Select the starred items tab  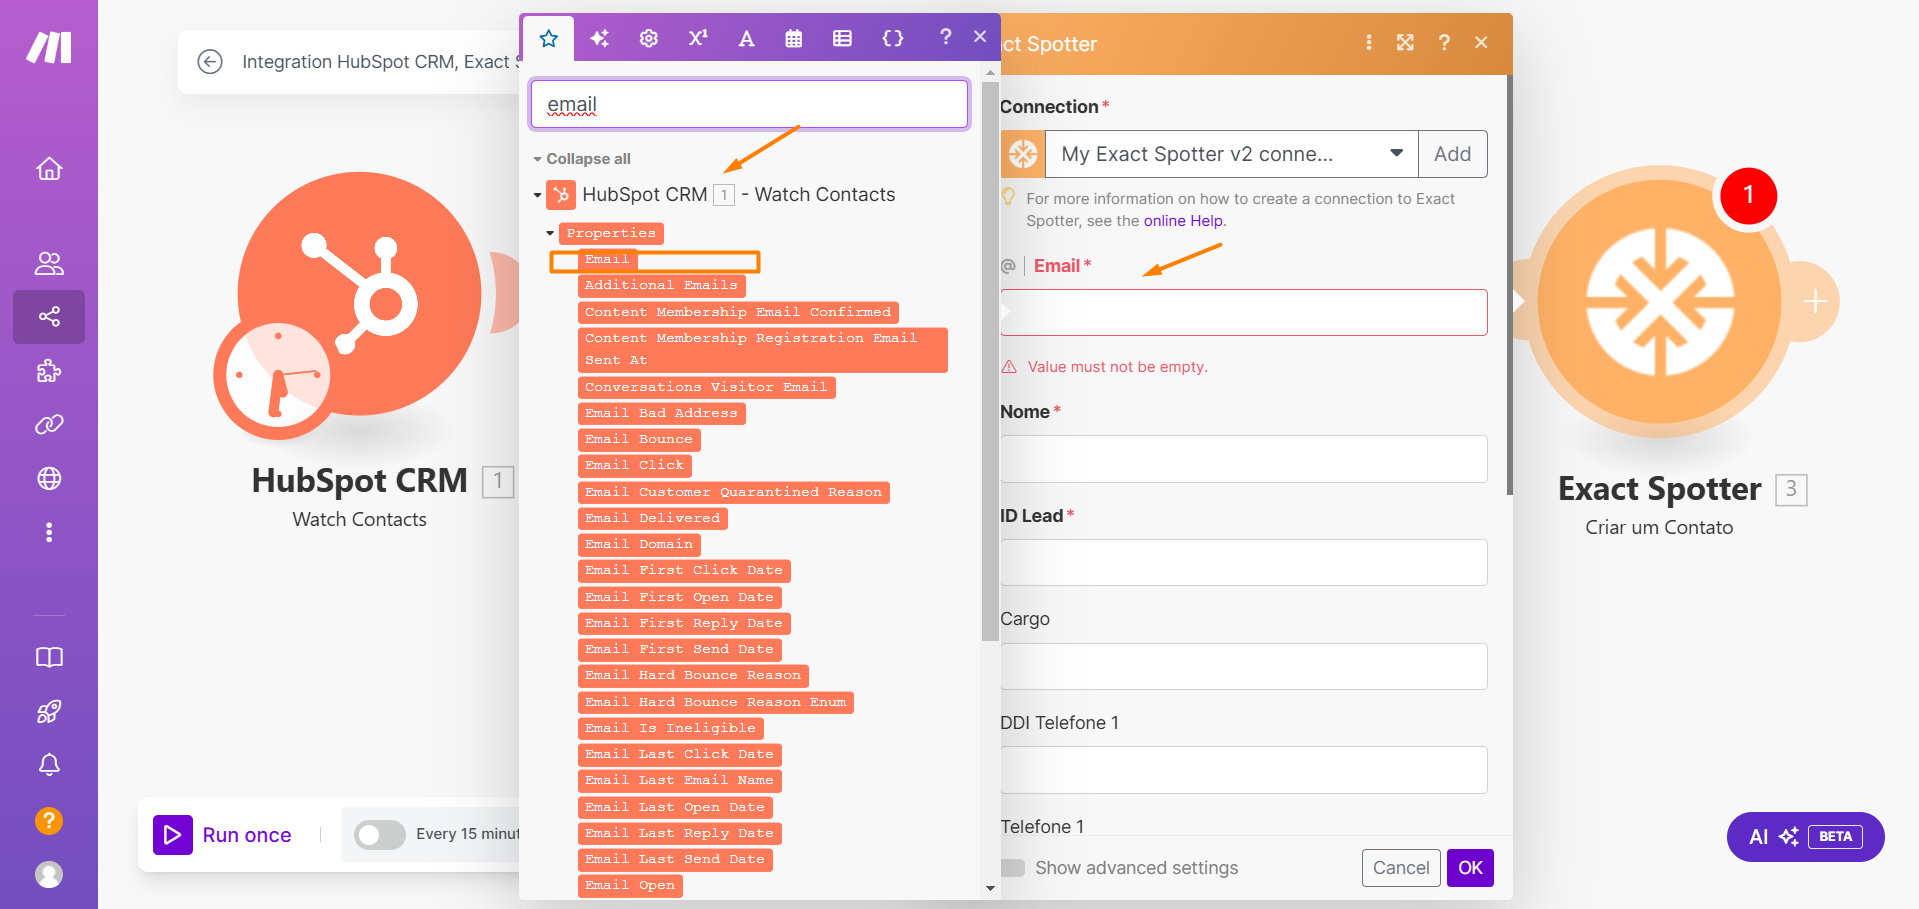click(x=548, y=39)
